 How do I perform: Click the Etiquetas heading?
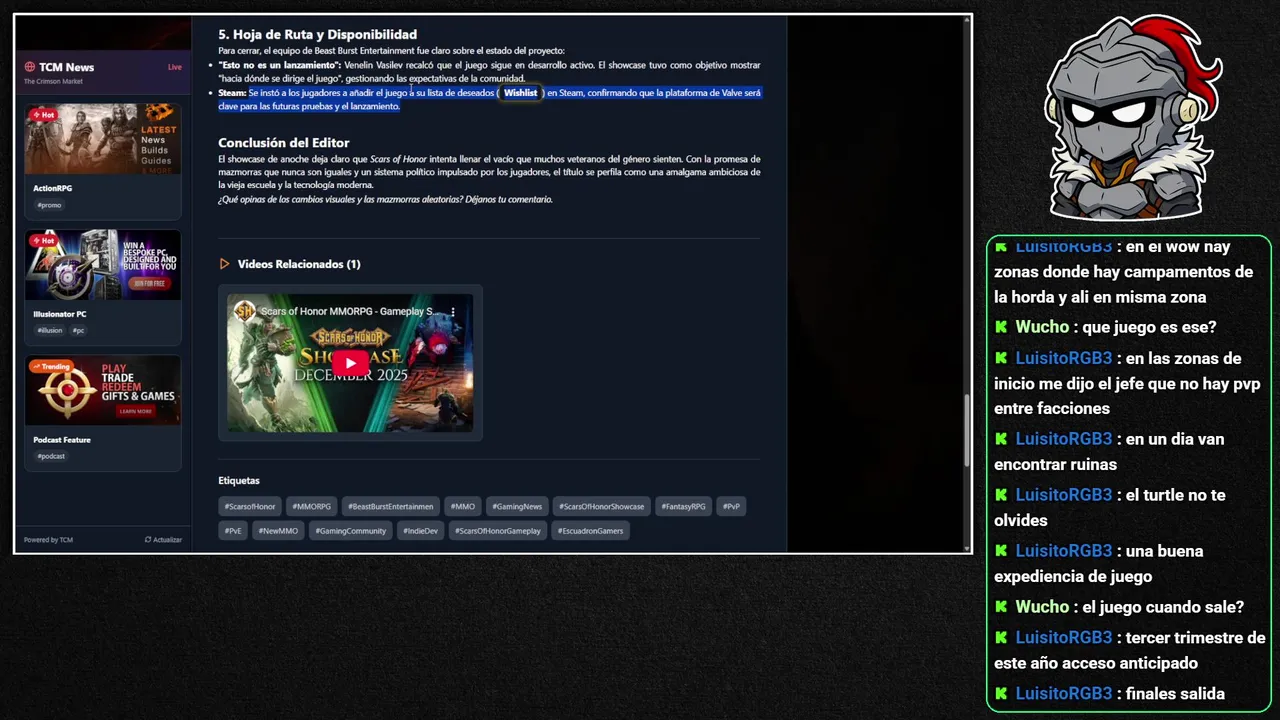(239, 481)
